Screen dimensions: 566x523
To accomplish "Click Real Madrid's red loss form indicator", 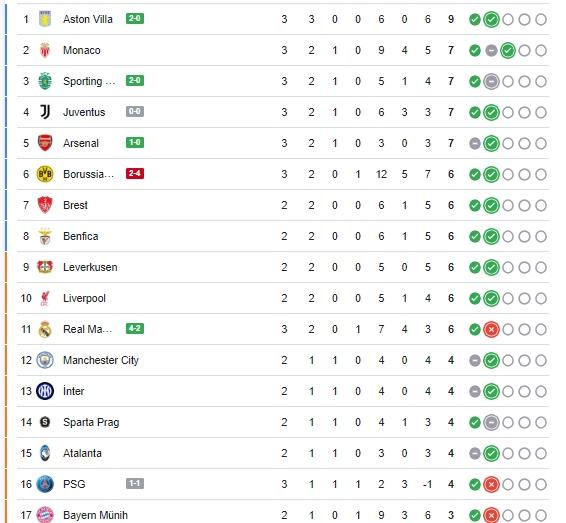I will coord(491,329).
